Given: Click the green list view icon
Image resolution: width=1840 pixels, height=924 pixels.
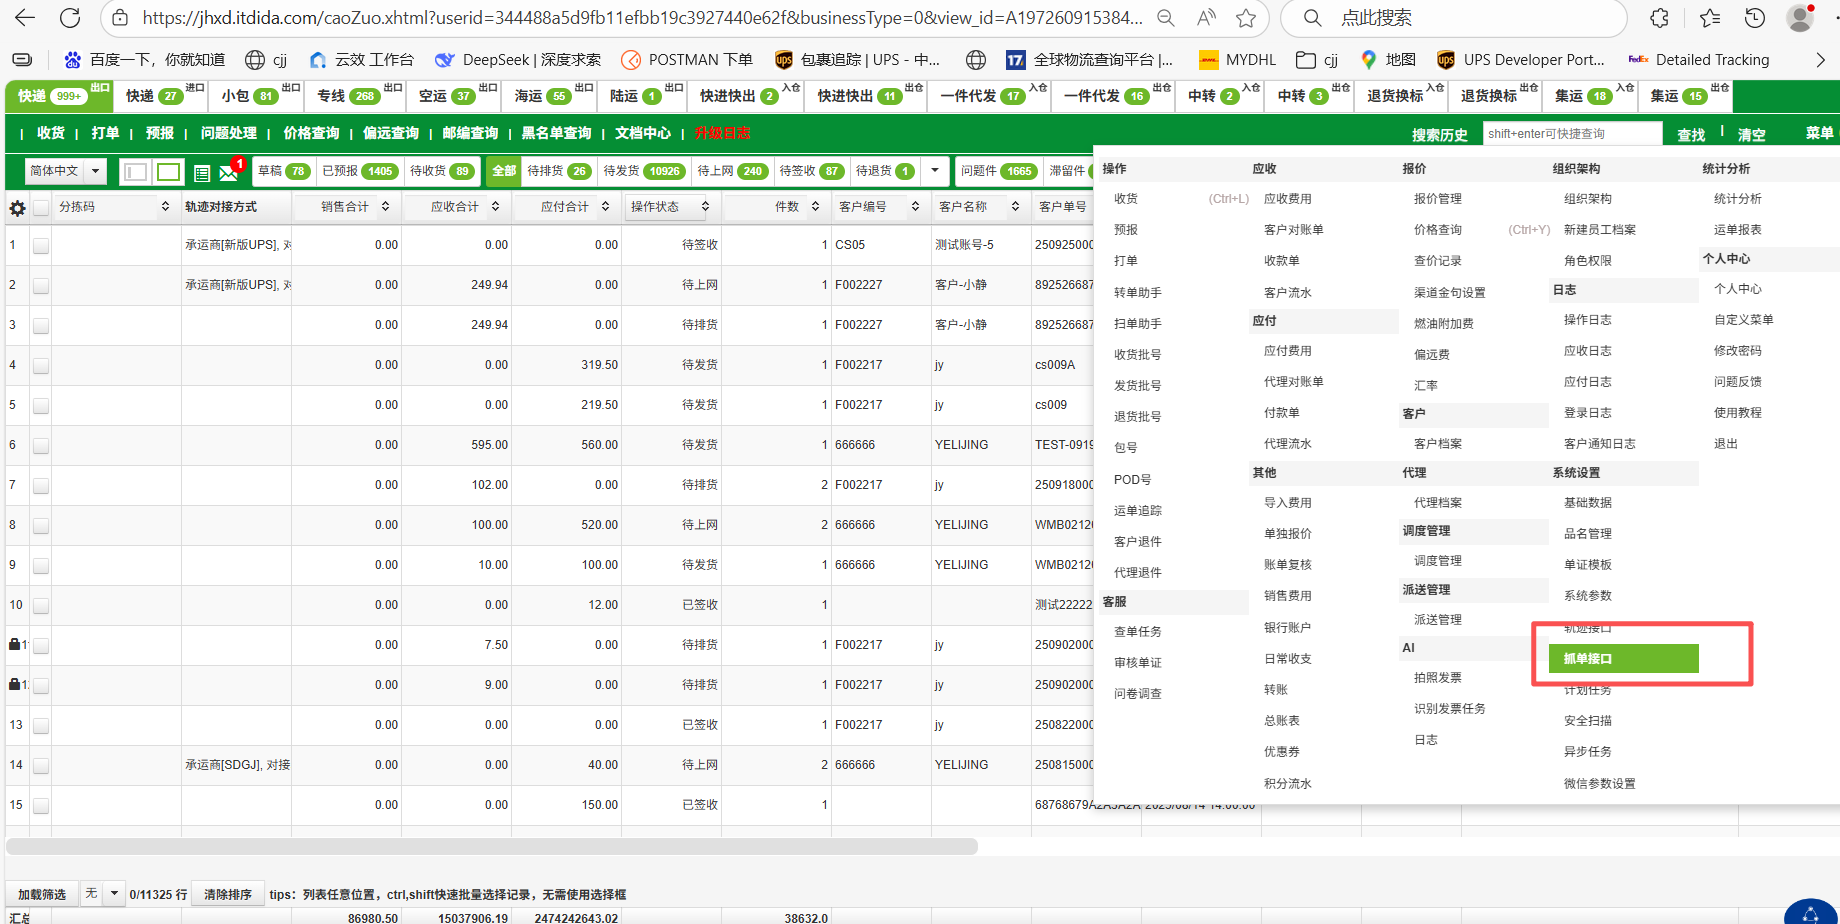Looking at the screenshot, I should (x=202, y=173).
